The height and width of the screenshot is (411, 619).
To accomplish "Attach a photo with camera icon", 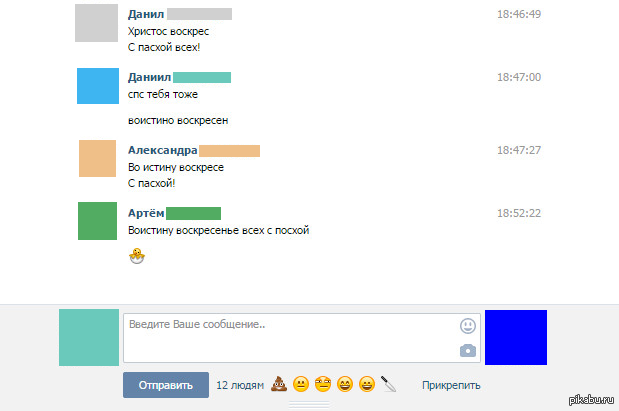I will pos(468,350).
